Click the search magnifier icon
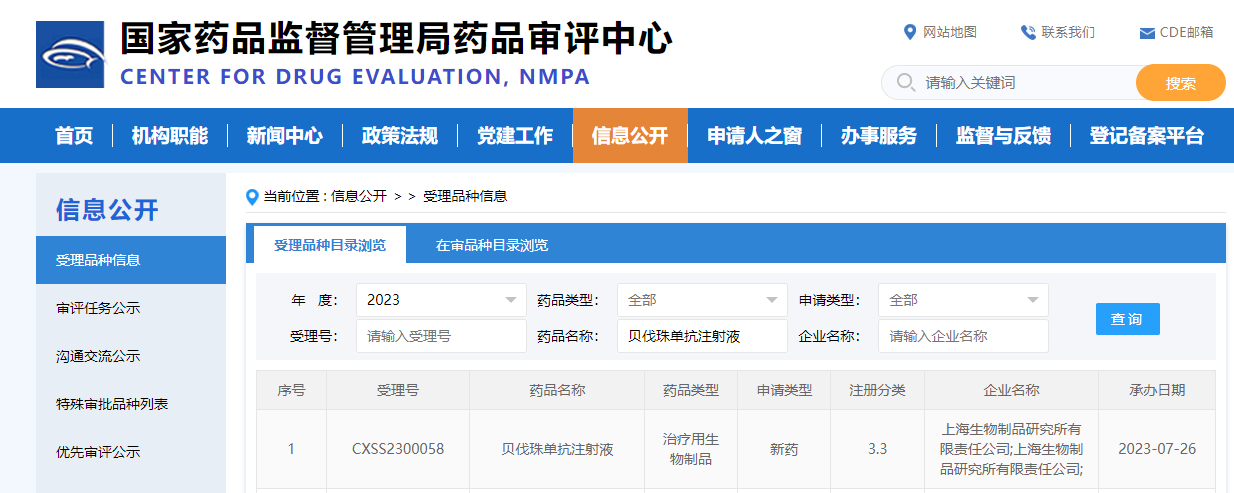Image resolution: width=1234 pixels, height=493 pixels. pos(906,82)
